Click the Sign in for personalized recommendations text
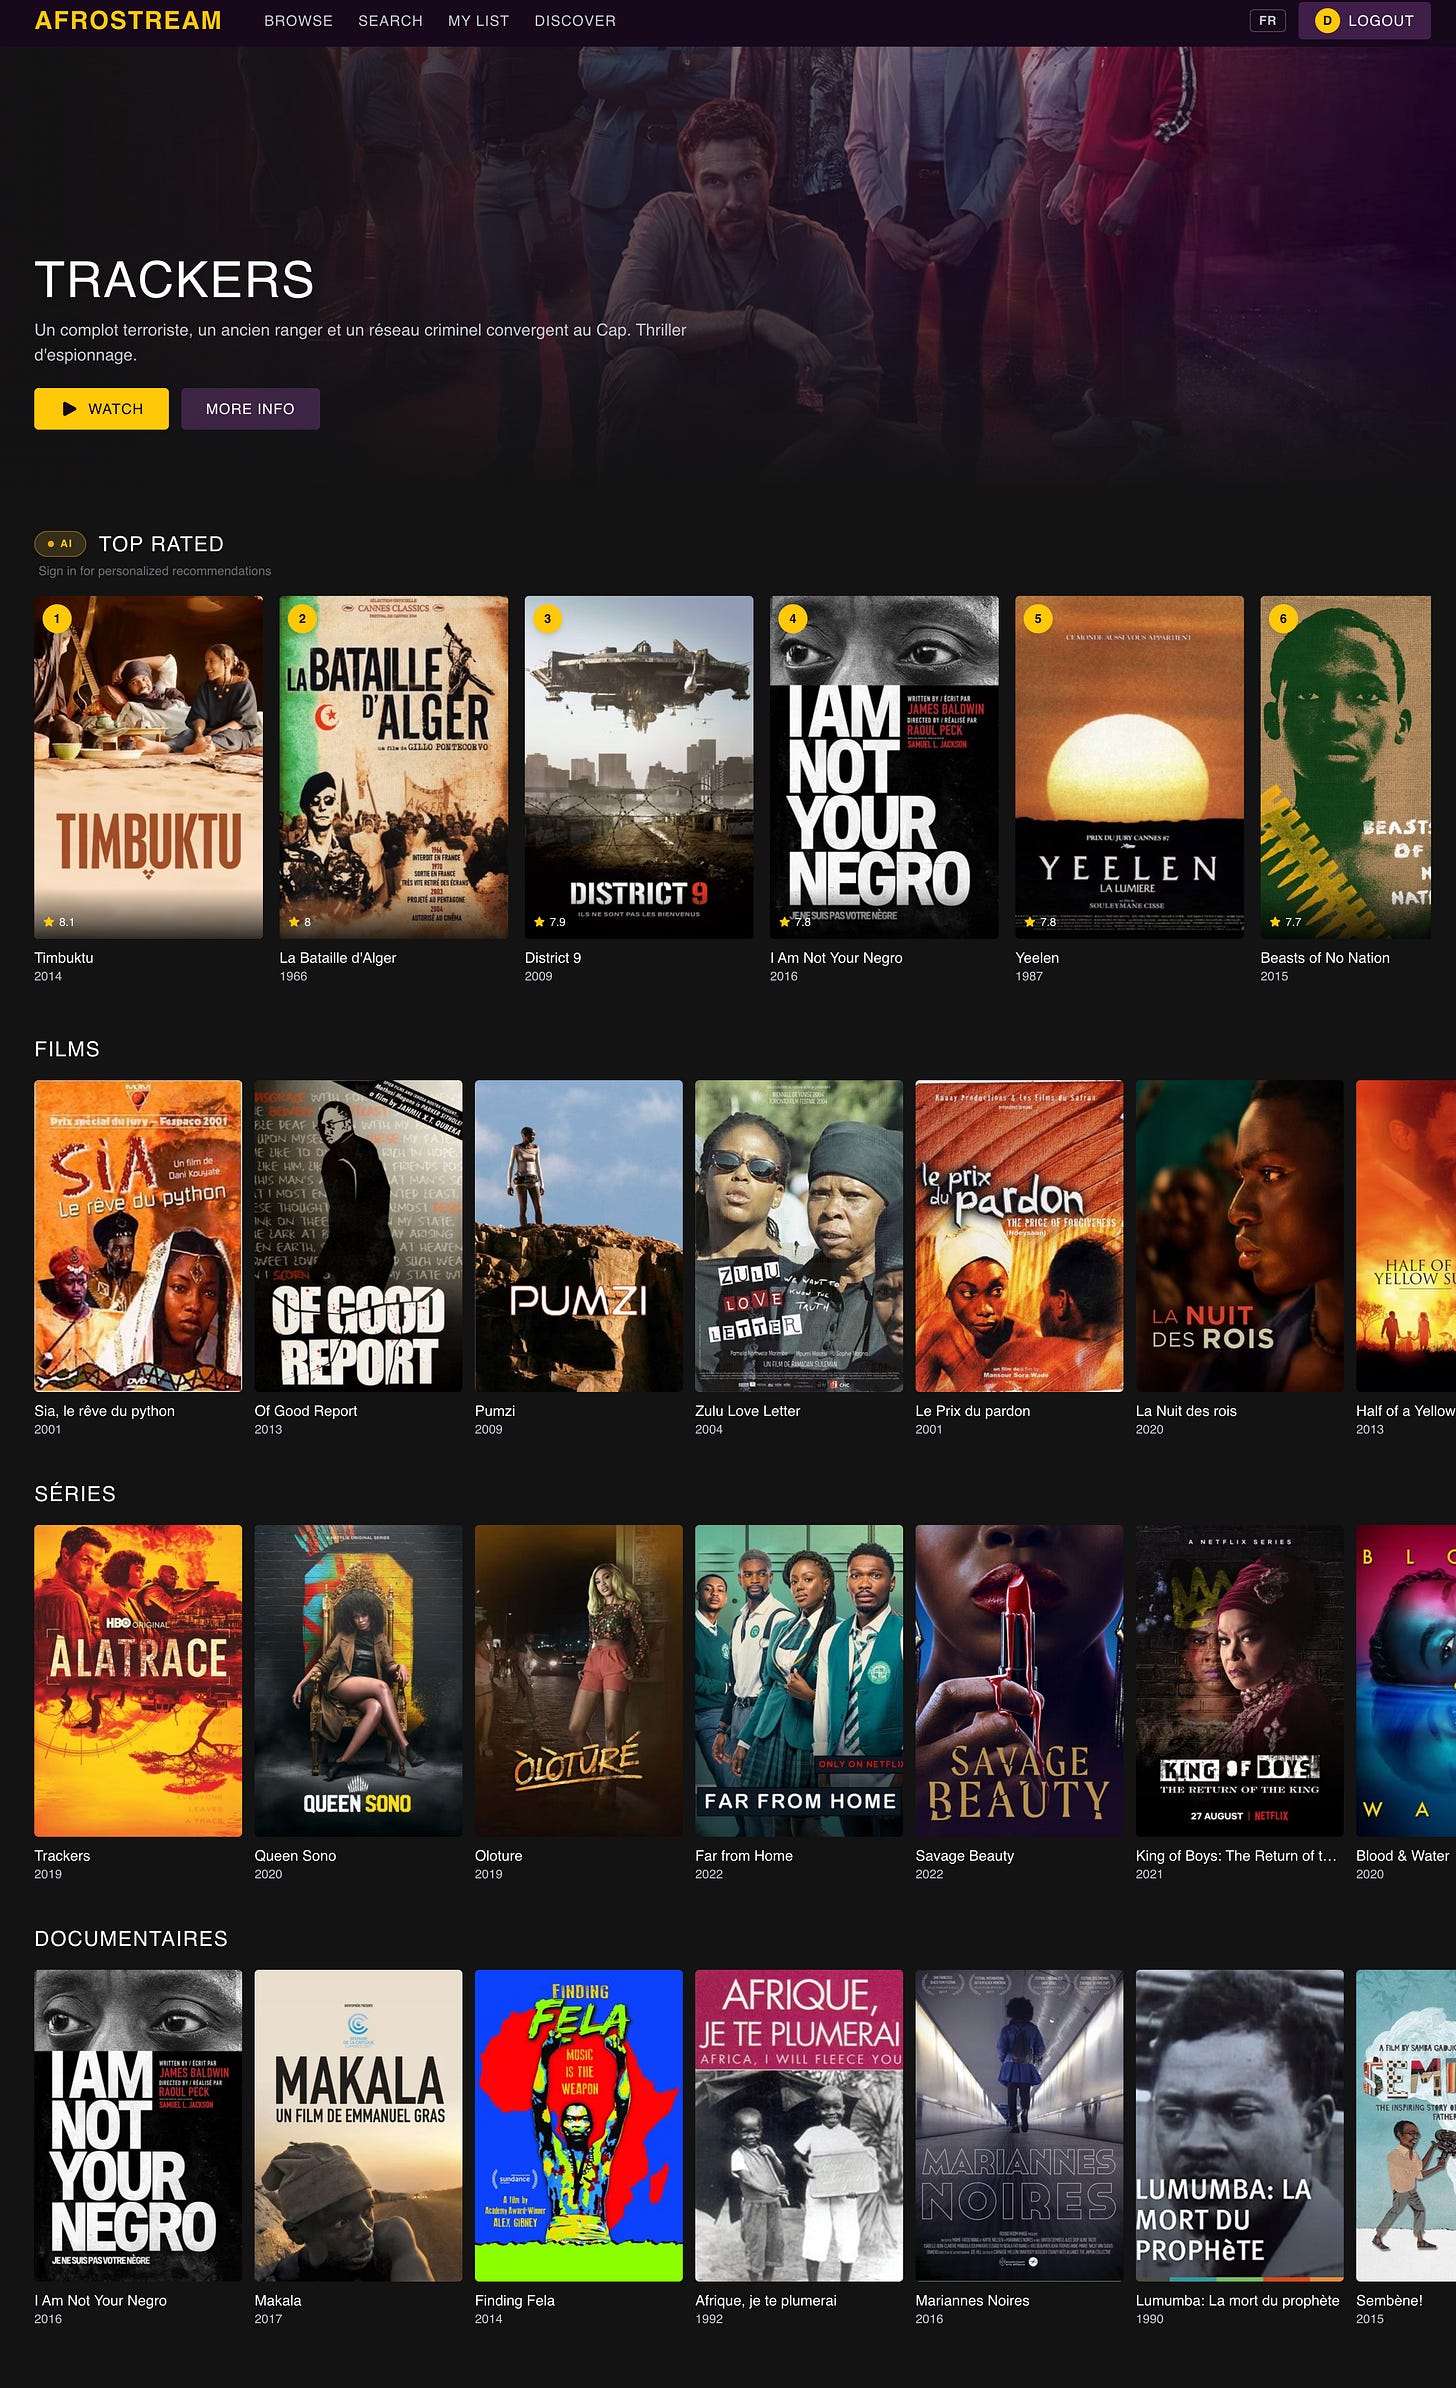The height and width of the screenshot is (2388, 1456). coord(155,571)
